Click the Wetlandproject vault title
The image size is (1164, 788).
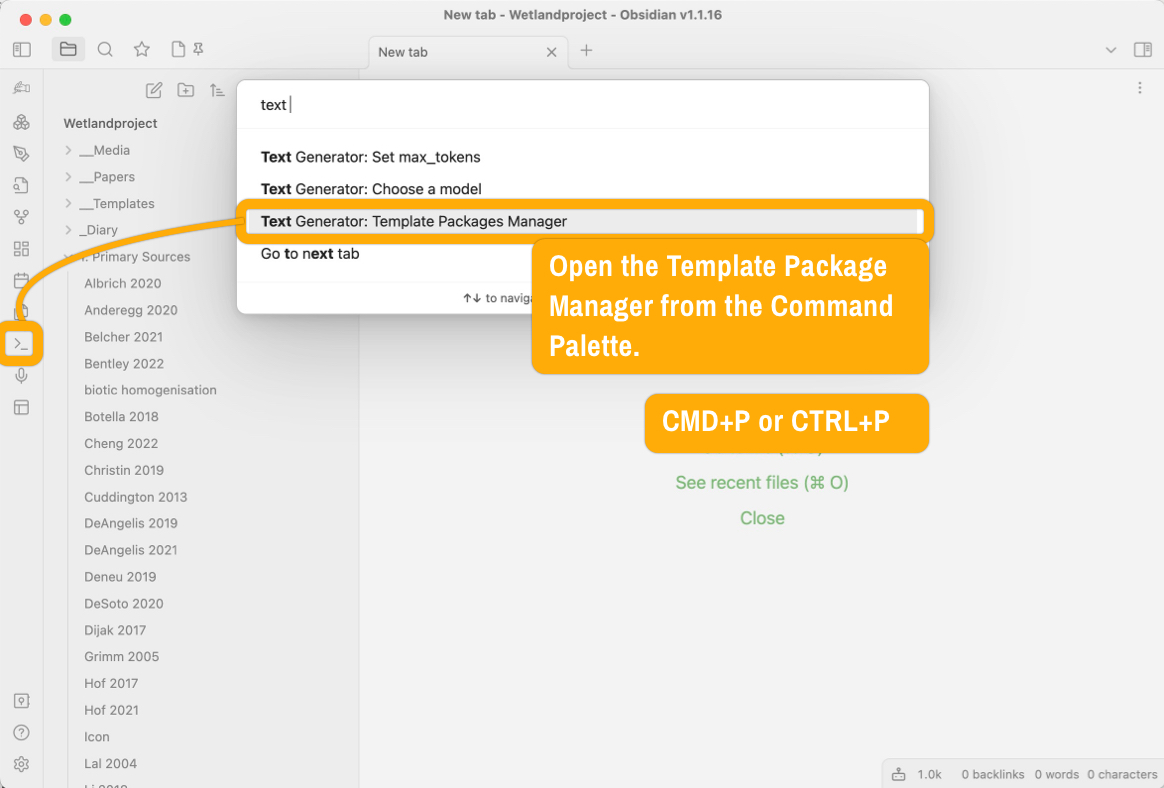pos(110,123)
